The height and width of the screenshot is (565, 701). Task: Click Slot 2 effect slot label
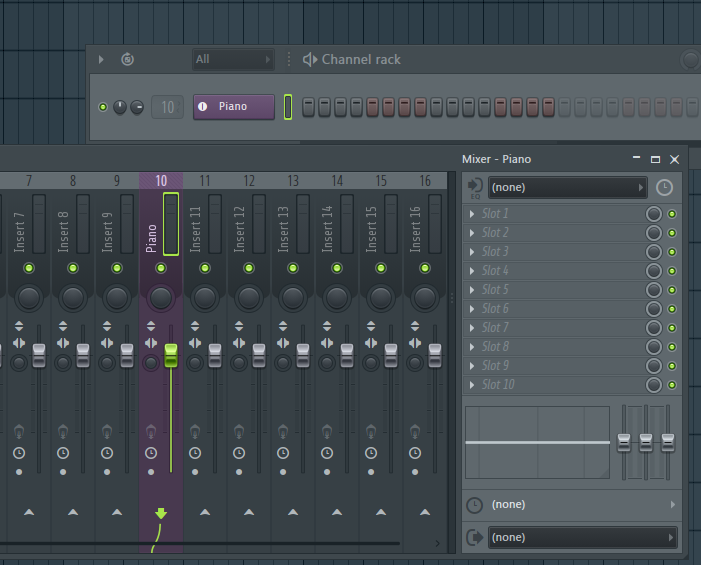(495, 233)
